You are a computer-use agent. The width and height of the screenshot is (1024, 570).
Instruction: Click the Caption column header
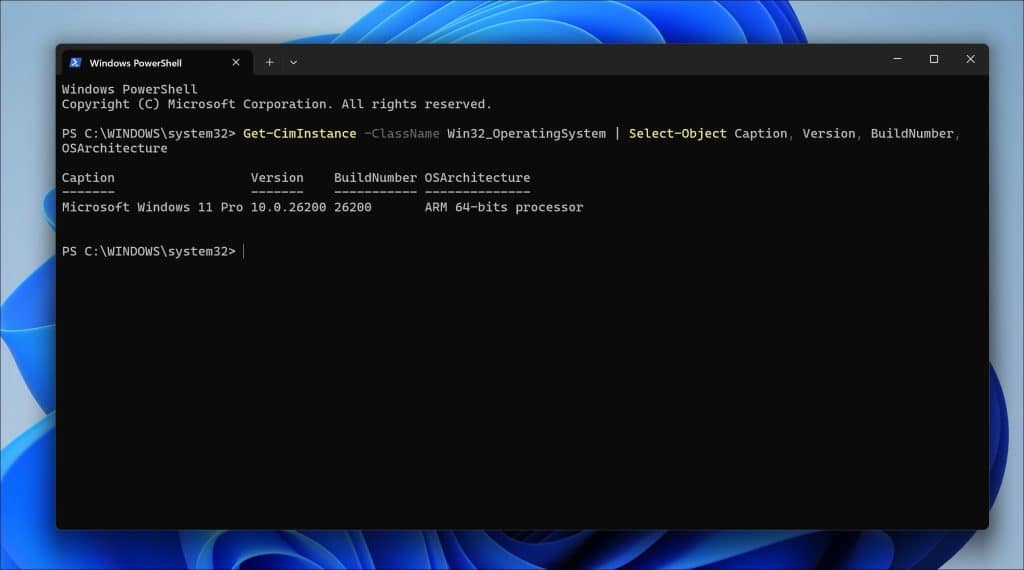[88, 178]
